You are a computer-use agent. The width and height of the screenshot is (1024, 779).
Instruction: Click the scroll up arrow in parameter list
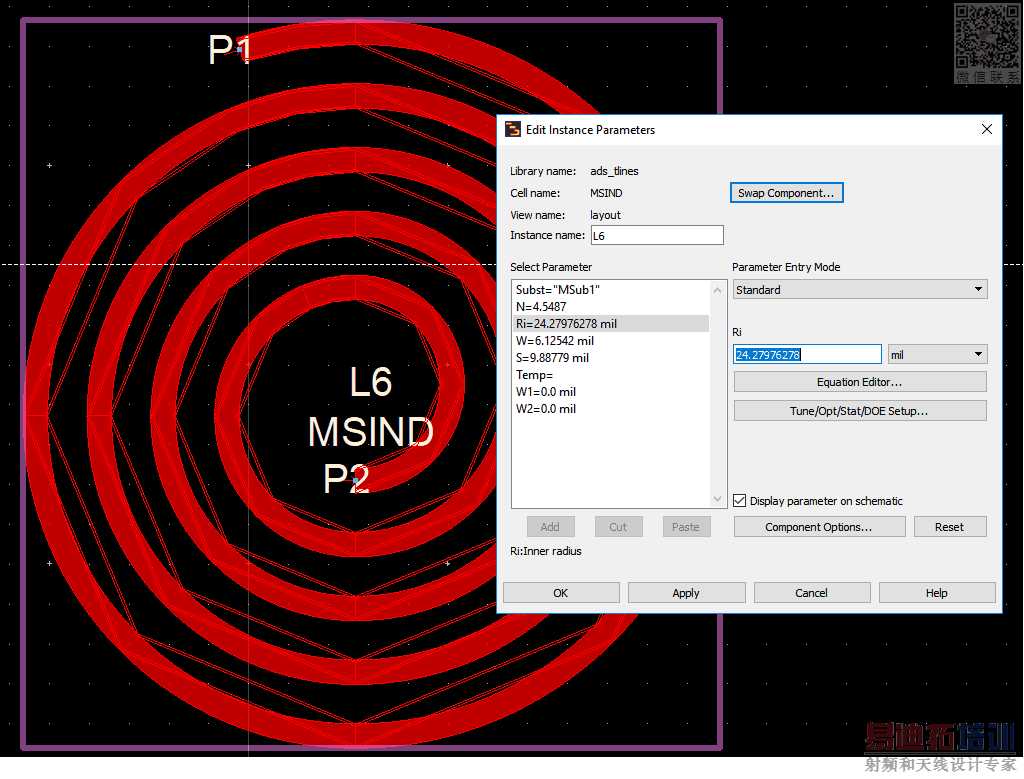tap(717, 289)
